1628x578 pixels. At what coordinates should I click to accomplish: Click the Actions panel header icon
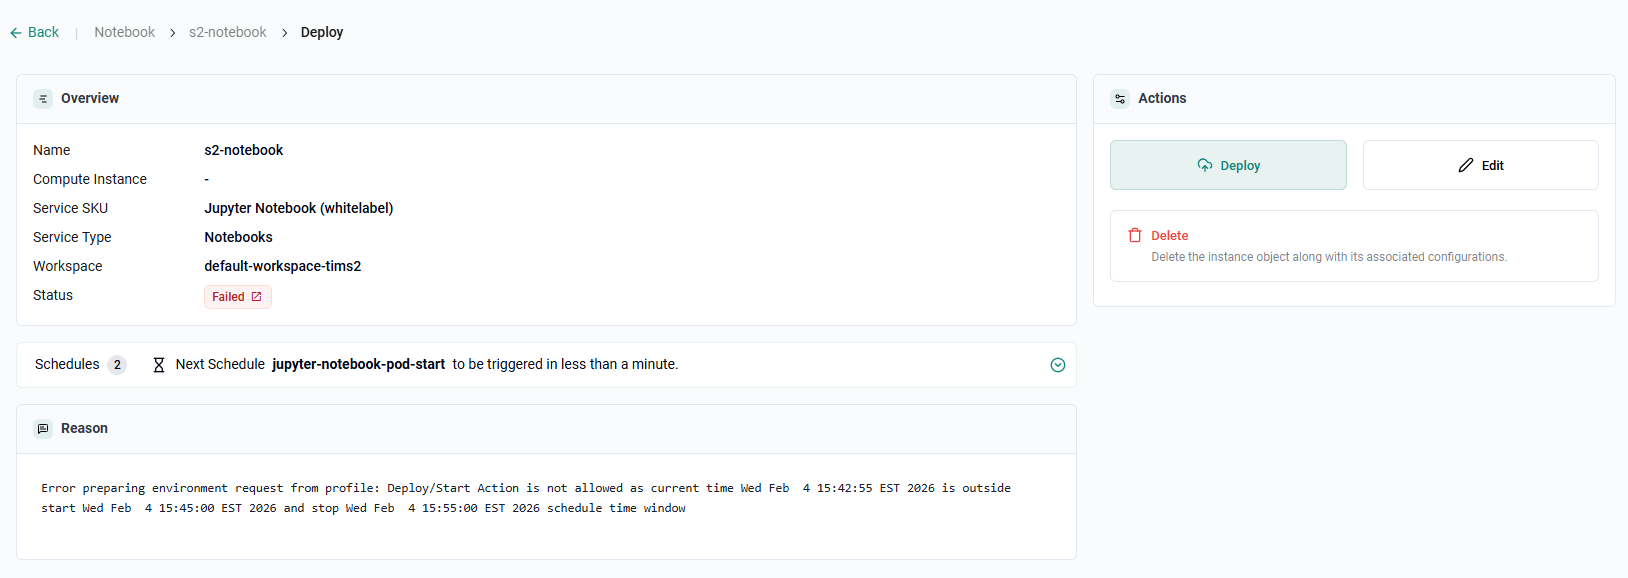[1120, 99]
